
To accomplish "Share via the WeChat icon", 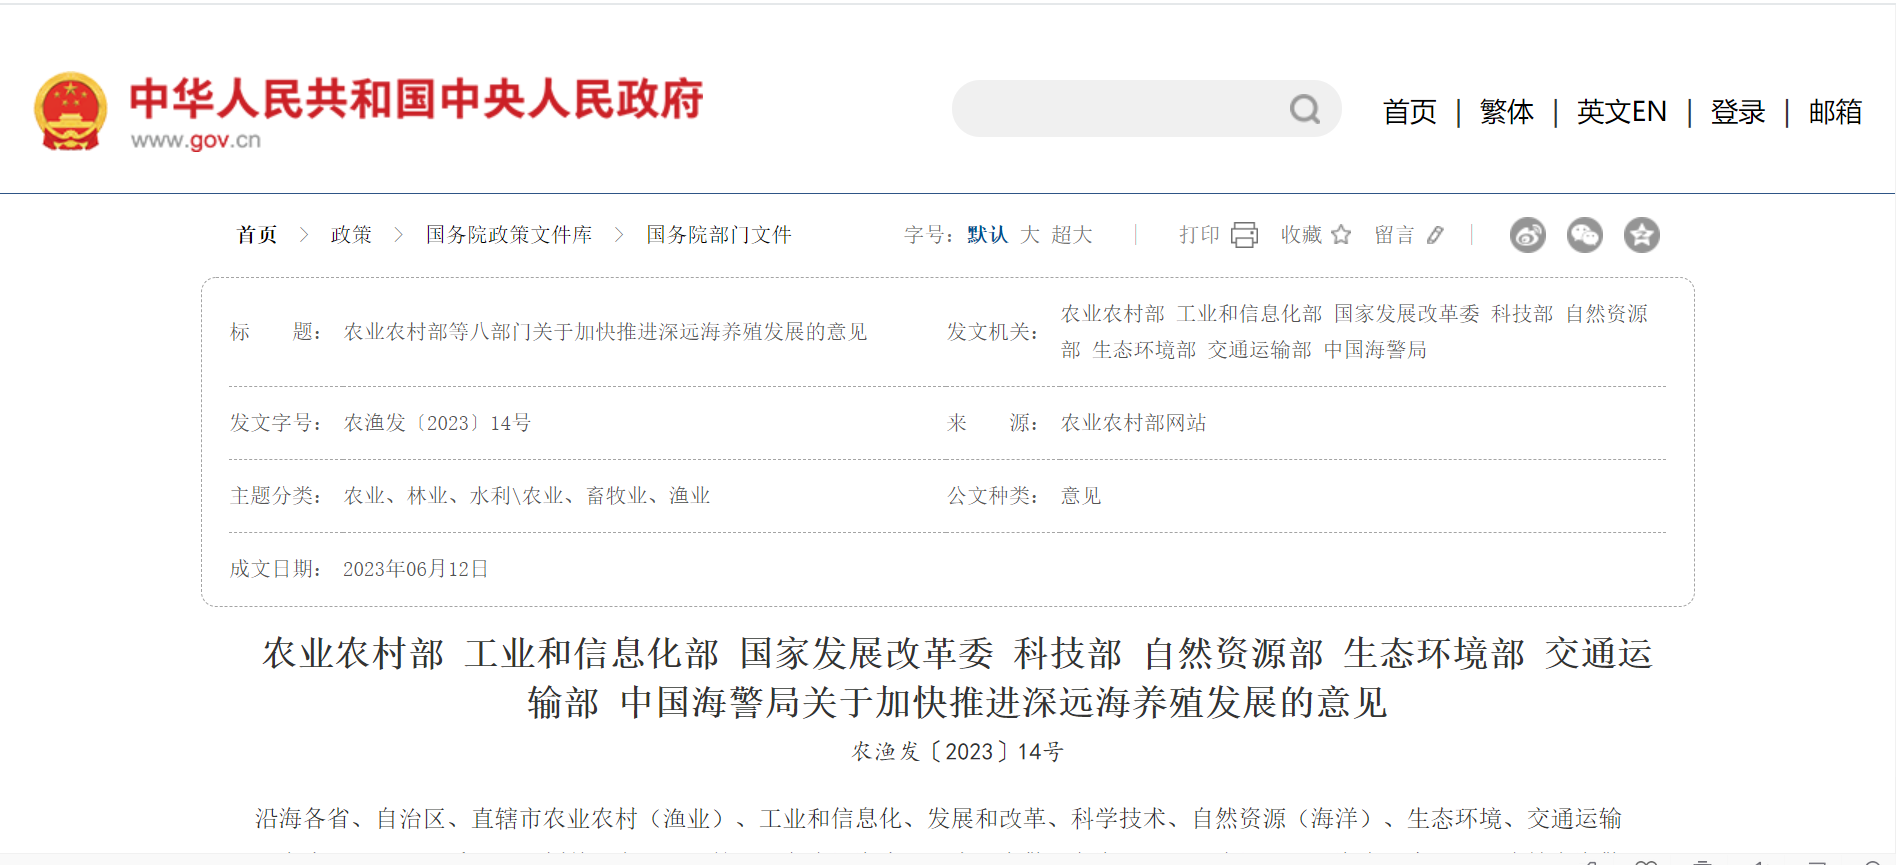I will click(1584, 235).
